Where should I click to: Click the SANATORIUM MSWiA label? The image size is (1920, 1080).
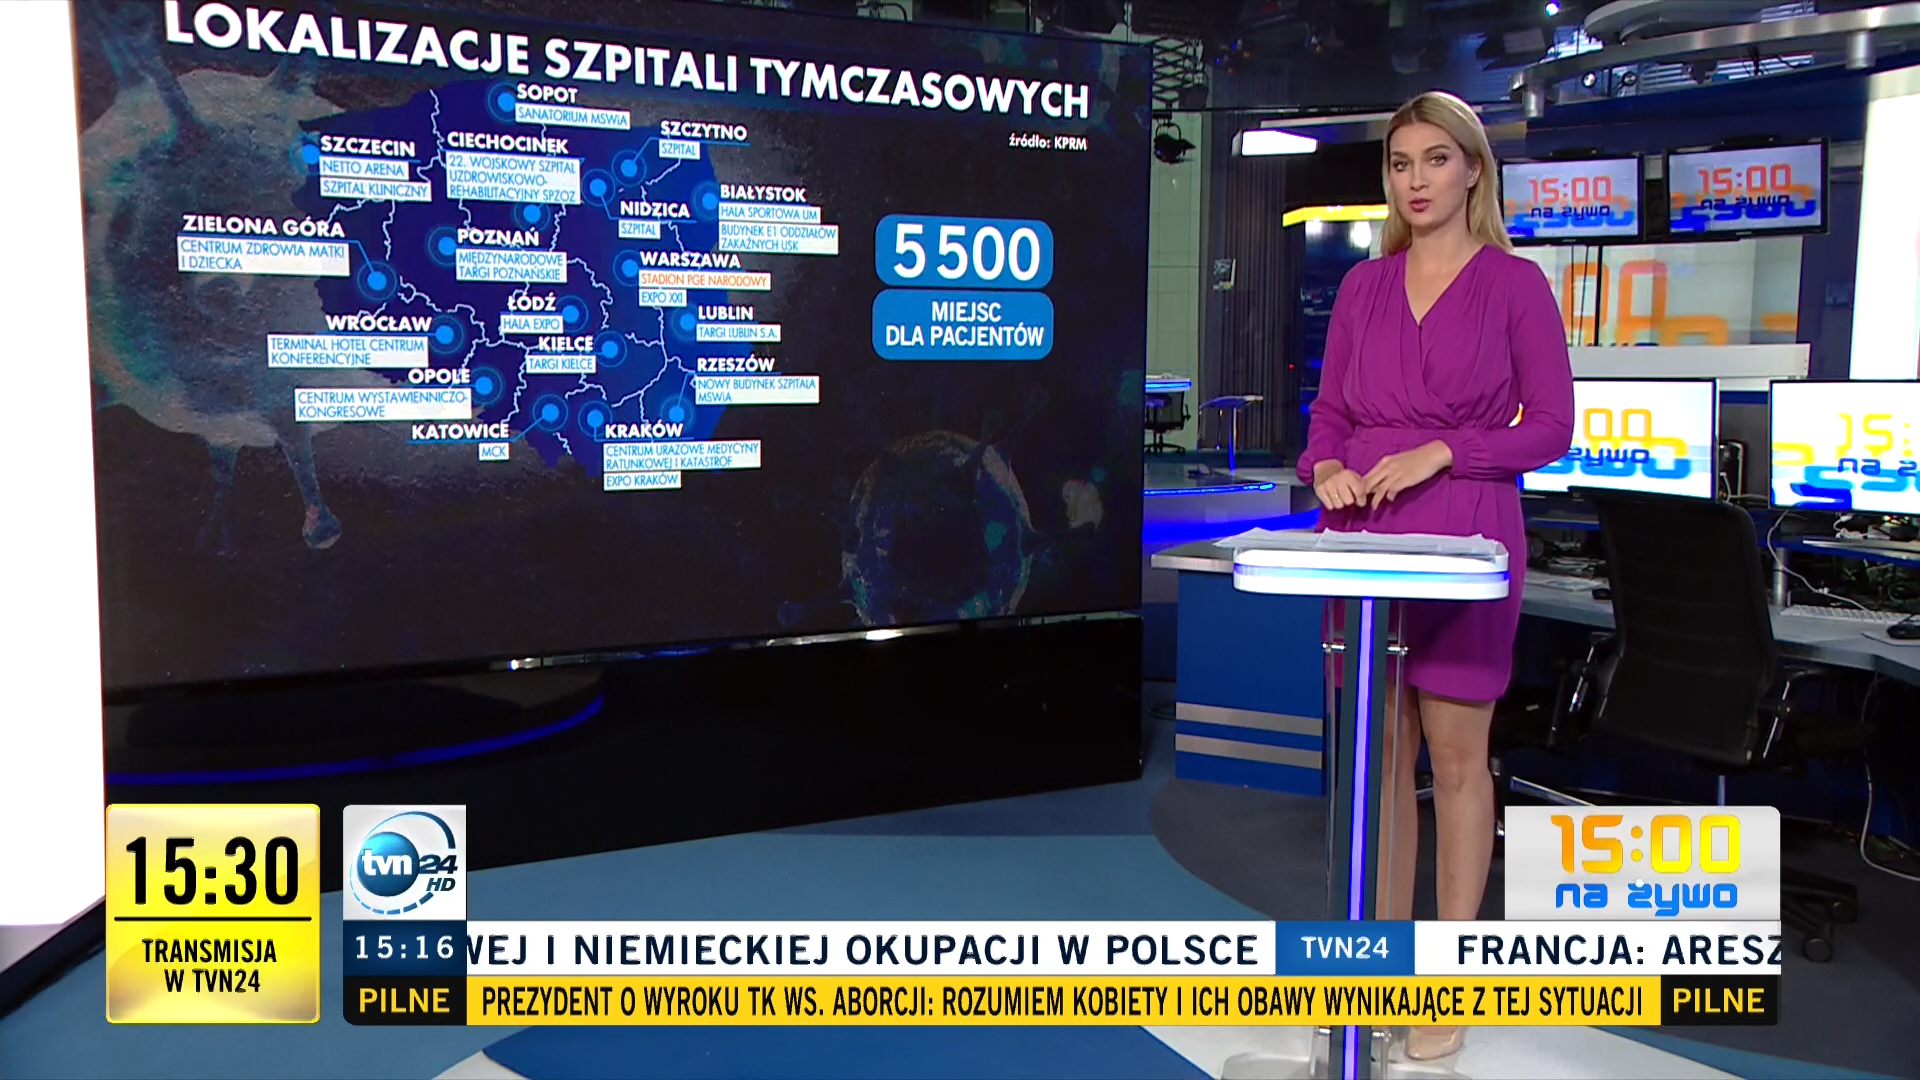pos(572,117)
